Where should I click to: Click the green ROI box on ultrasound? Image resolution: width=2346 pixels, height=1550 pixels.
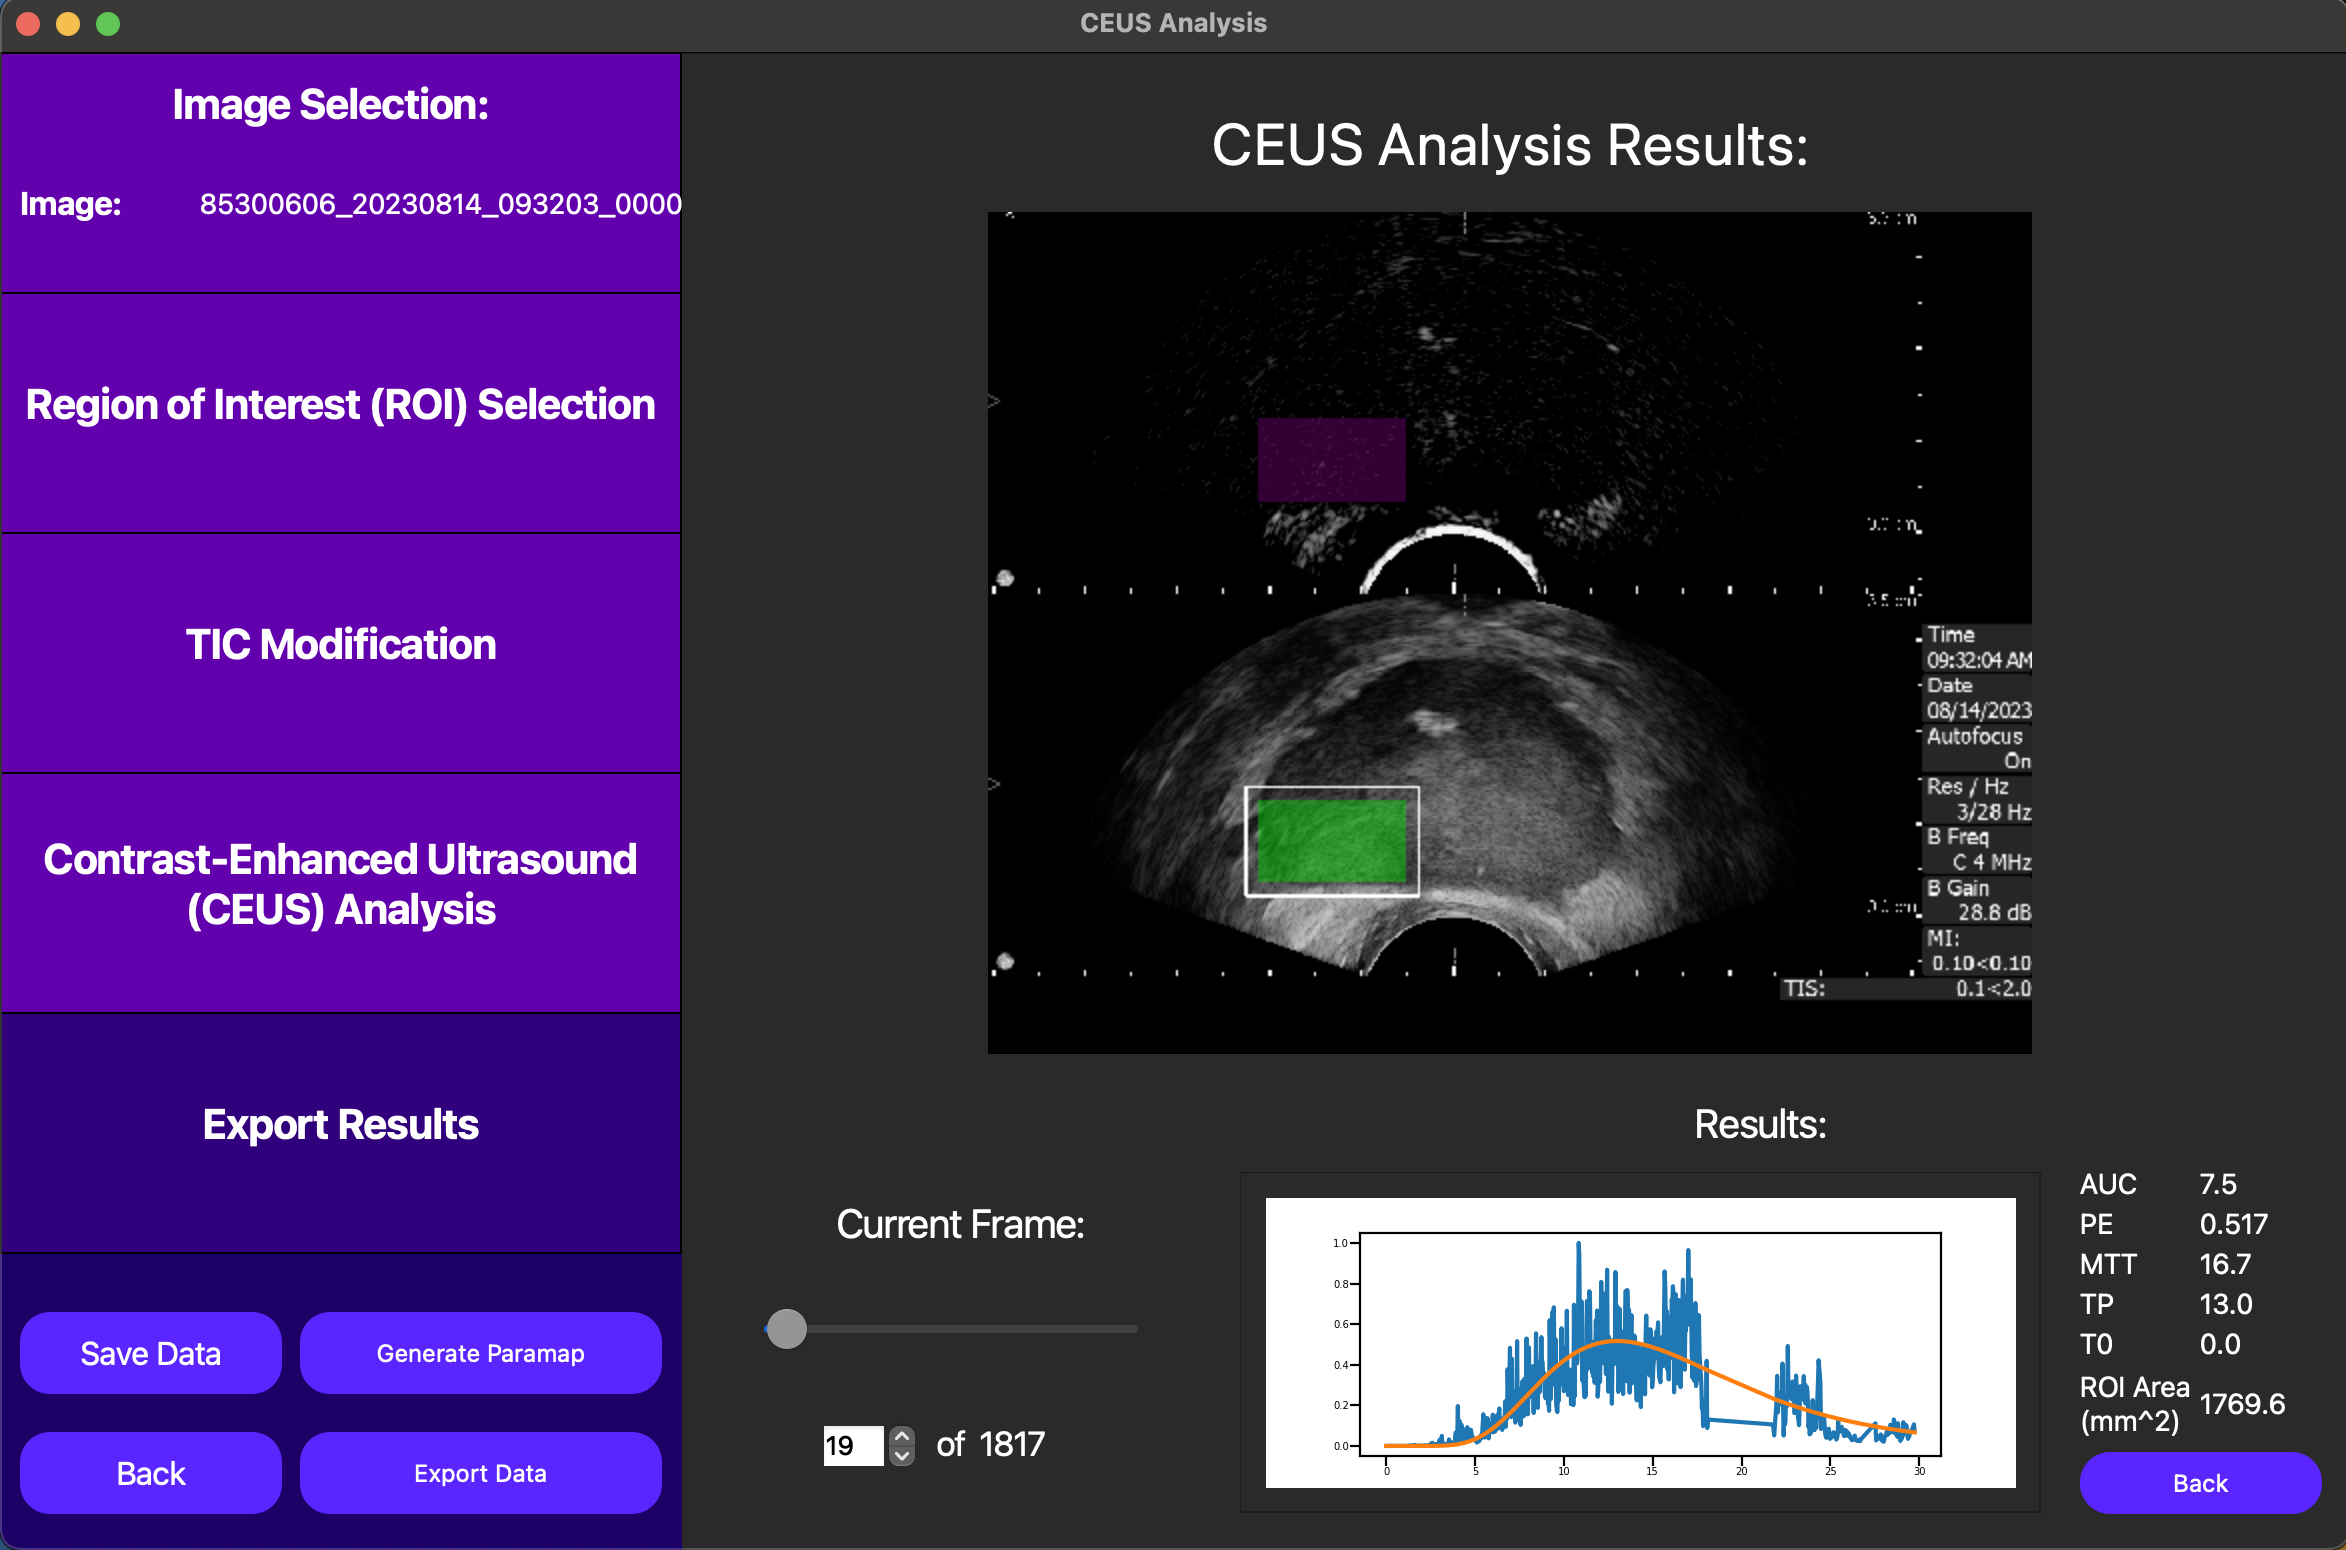click(1331, 841)
